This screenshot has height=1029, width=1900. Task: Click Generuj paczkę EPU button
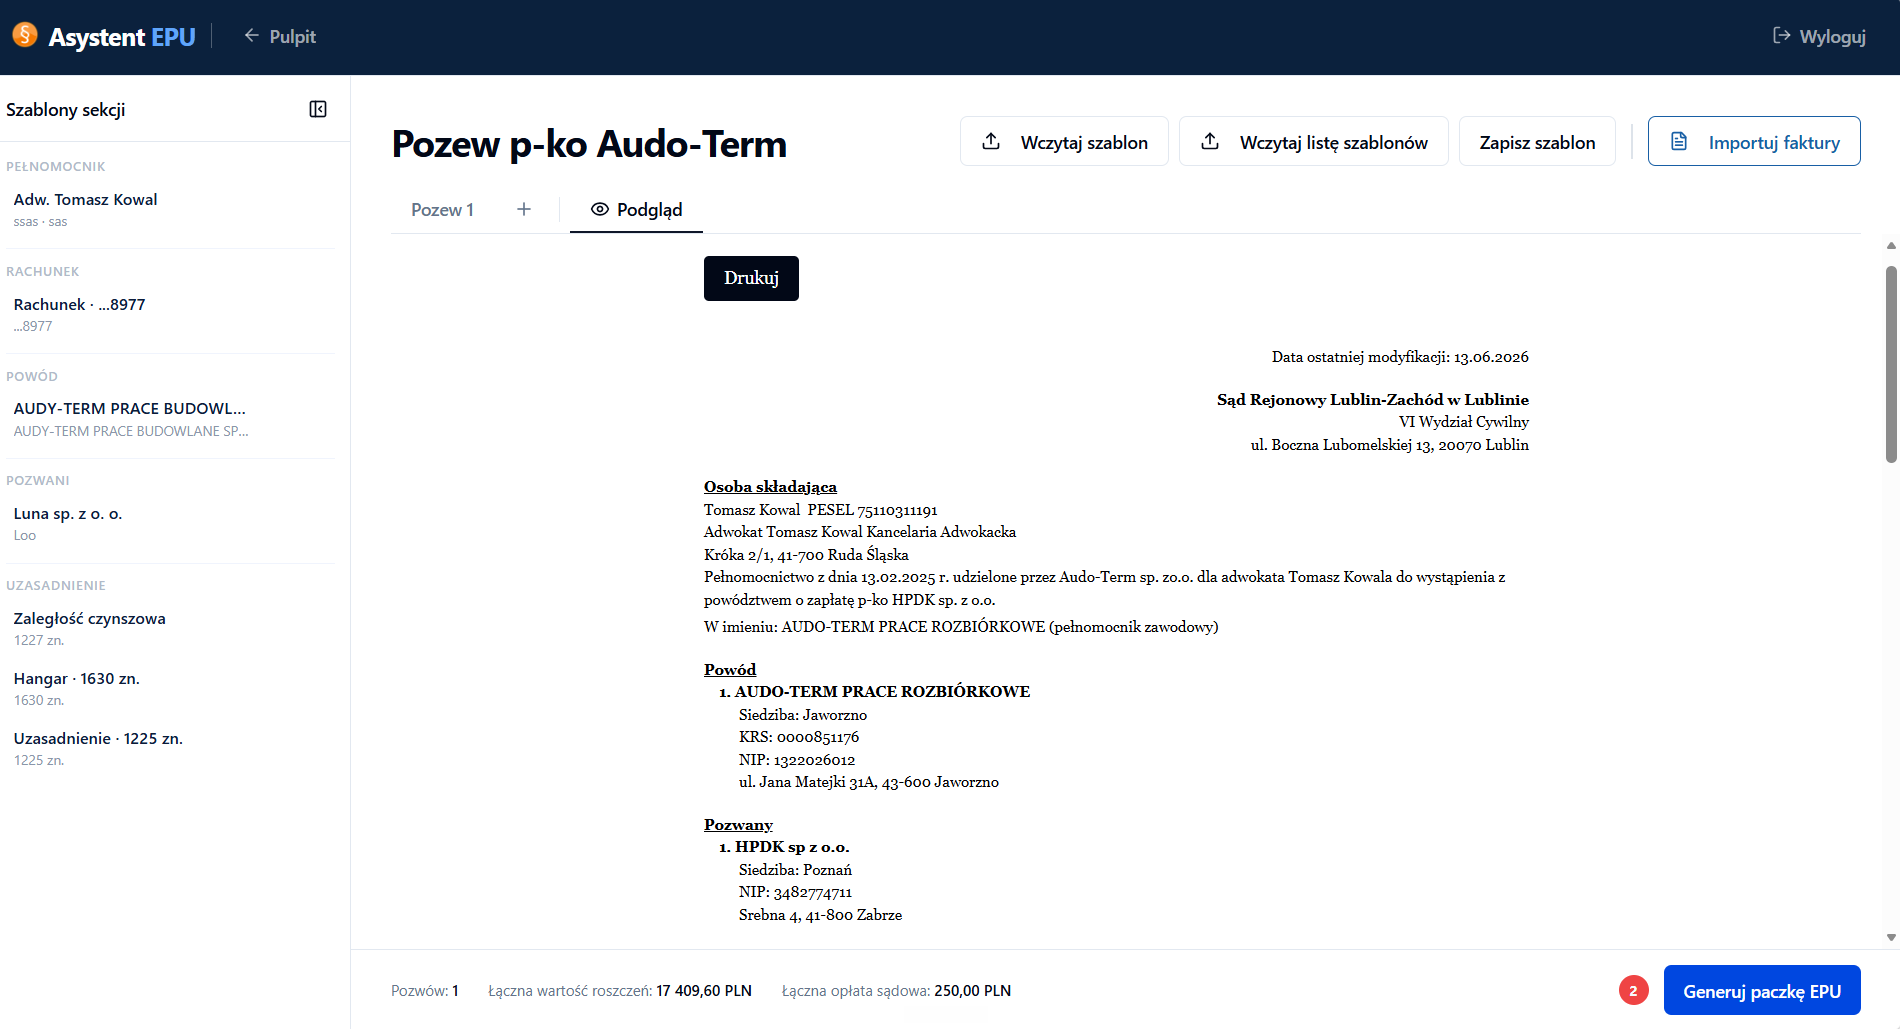click(x=1762, y=990)
